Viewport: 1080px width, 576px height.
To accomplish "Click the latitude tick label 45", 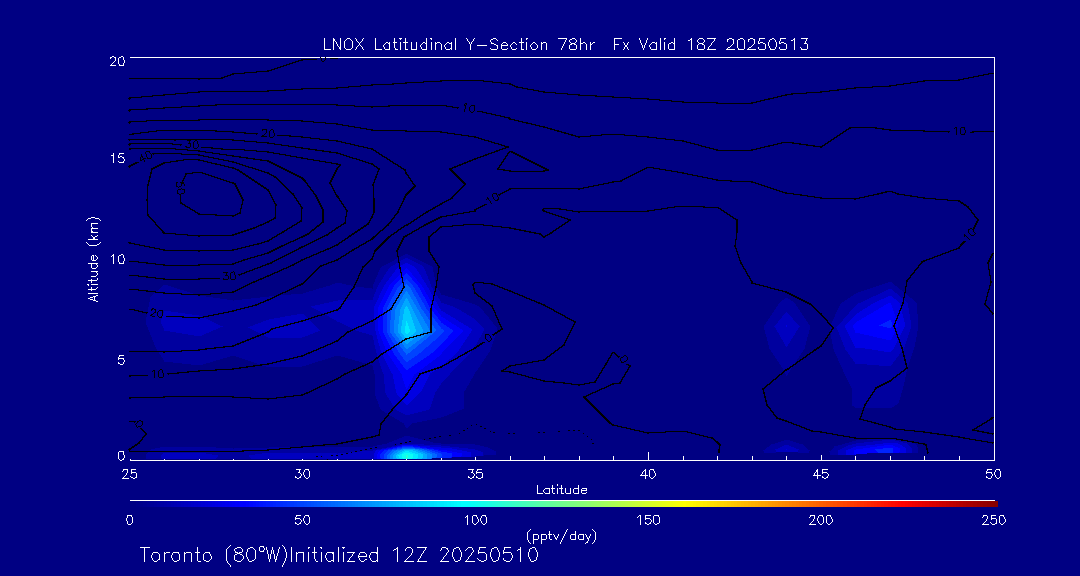I will click(x=821, y=474).
